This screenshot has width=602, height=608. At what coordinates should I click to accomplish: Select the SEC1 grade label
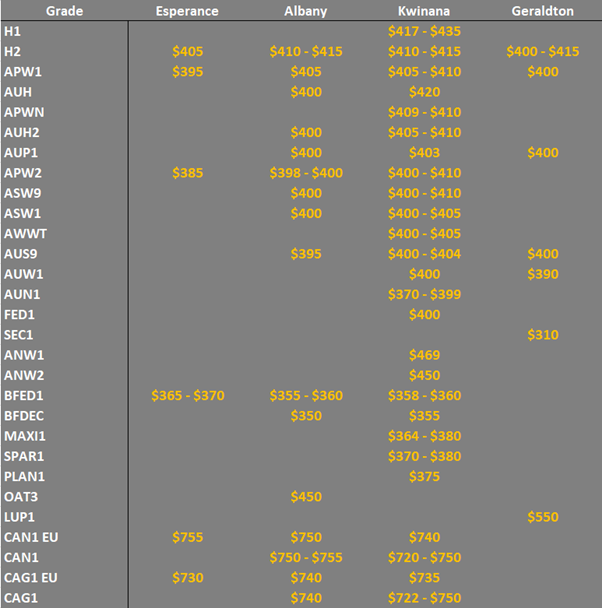pyautogui.click(x=19, y=334)
